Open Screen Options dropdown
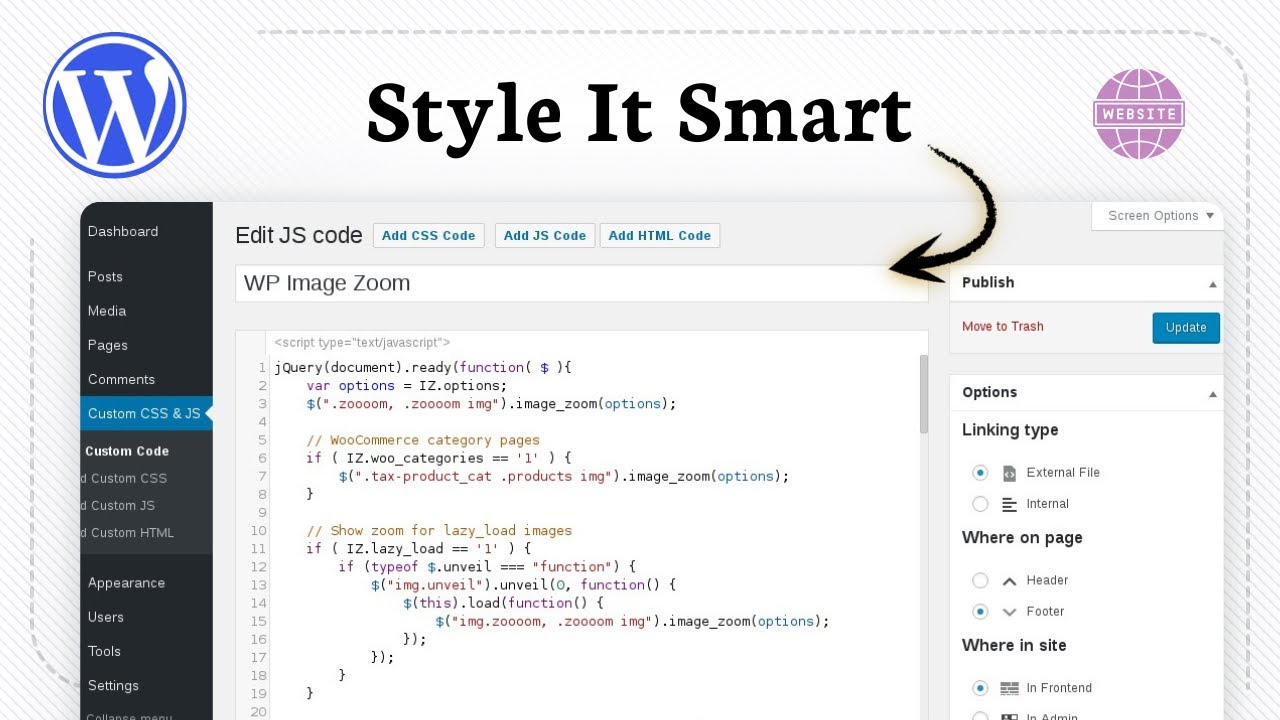Screen dimensions: 1280x720 (1158, 216)
